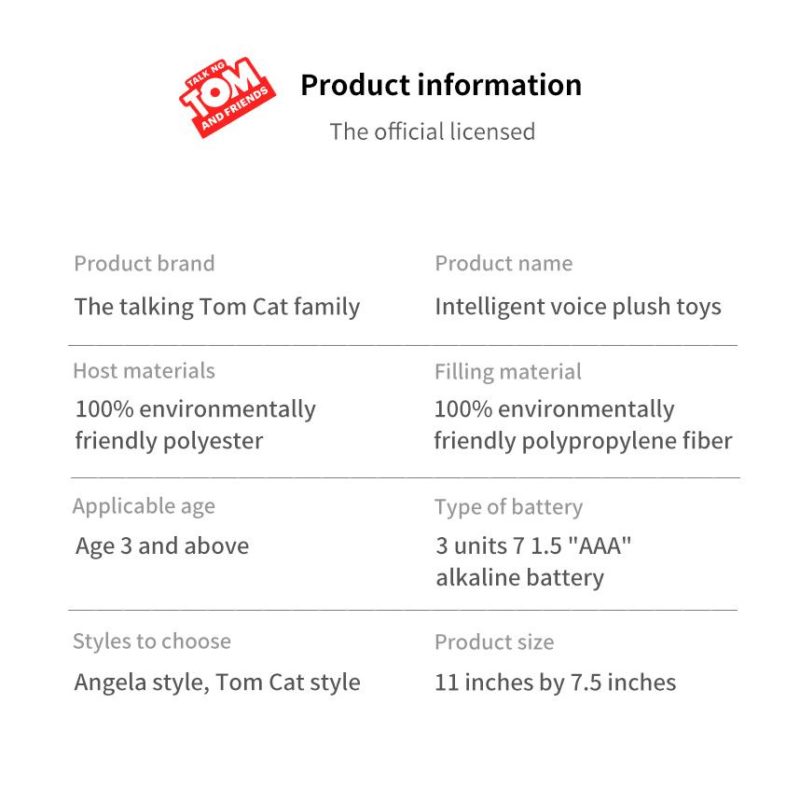Select "11 inches by 7.5 inches" text

[x=555, y=683]
